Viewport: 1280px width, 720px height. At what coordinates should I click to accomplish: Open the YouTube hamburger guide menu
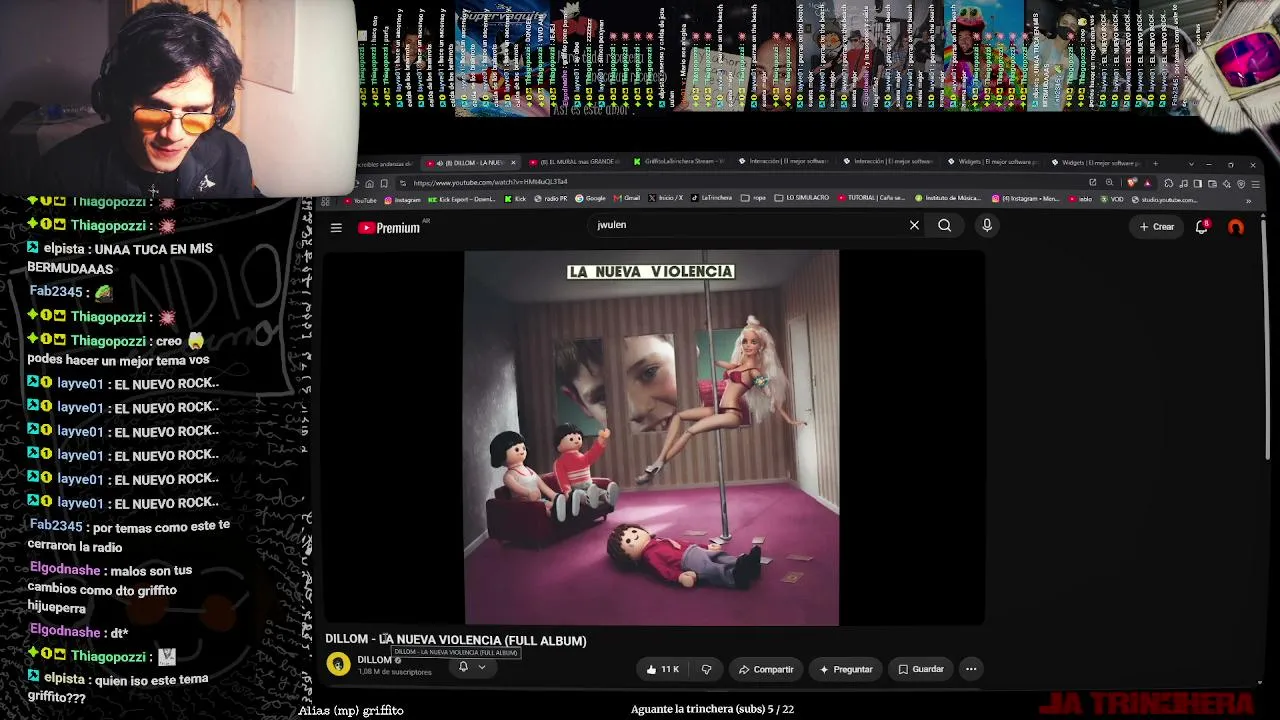click(x=336, y=228)
